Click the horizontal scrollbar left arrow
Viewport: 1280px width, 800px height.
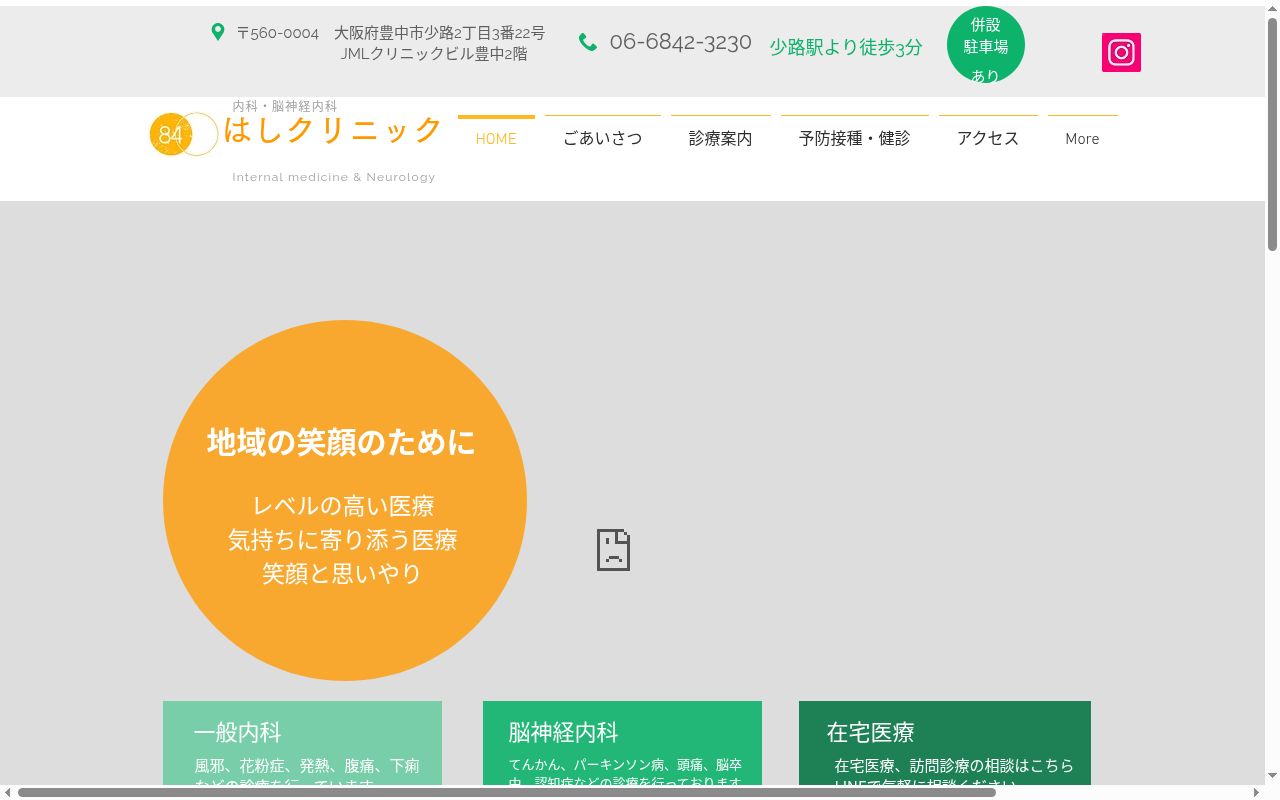8,793
